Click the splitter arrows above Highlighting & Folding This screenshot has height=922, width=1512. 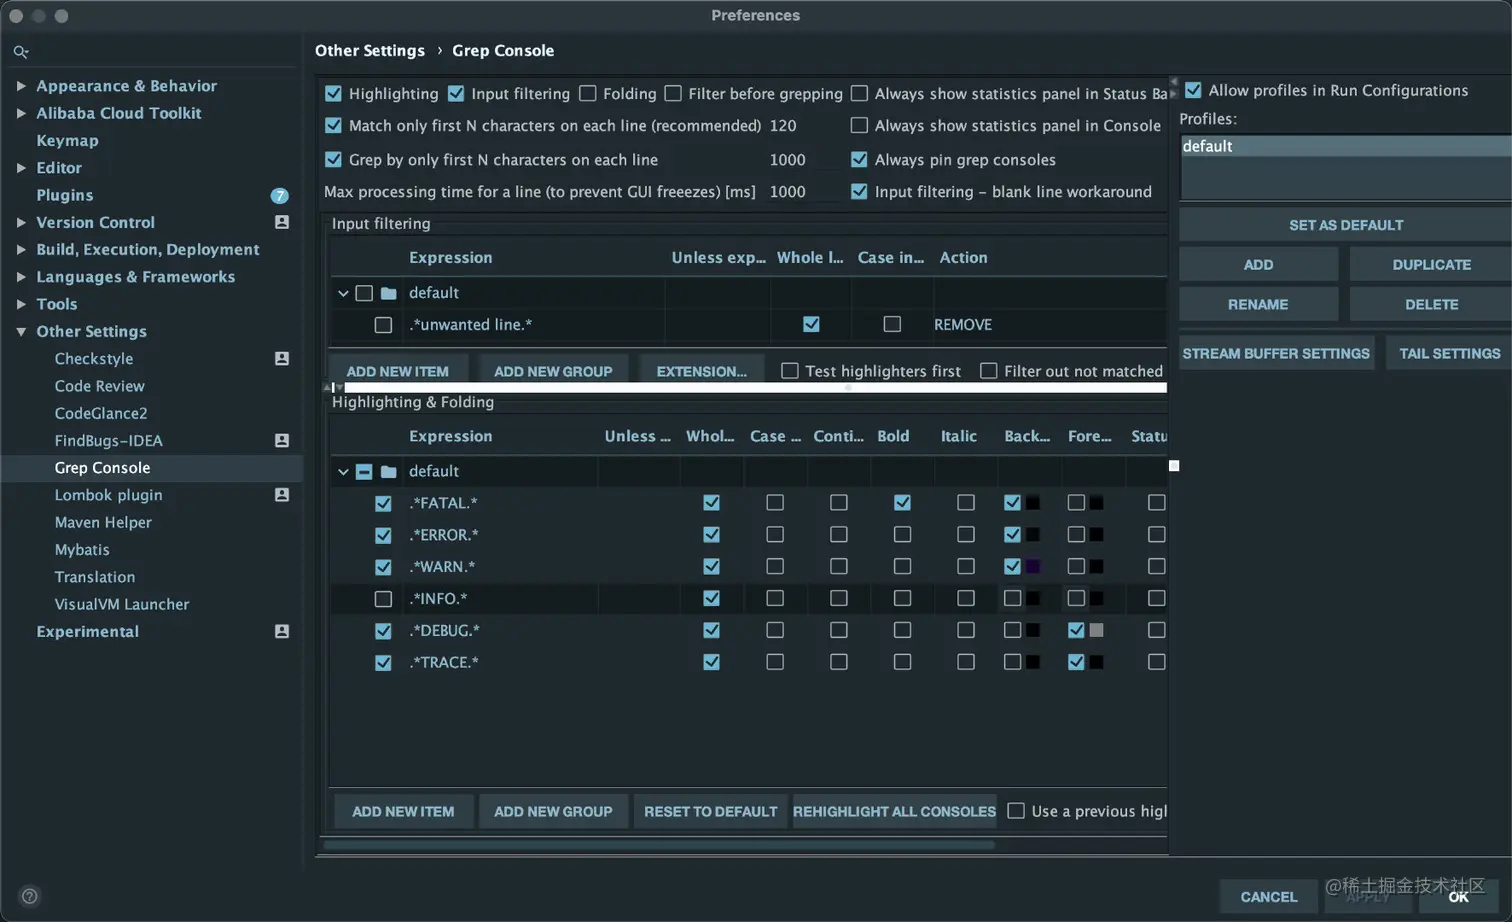(333, 387)
